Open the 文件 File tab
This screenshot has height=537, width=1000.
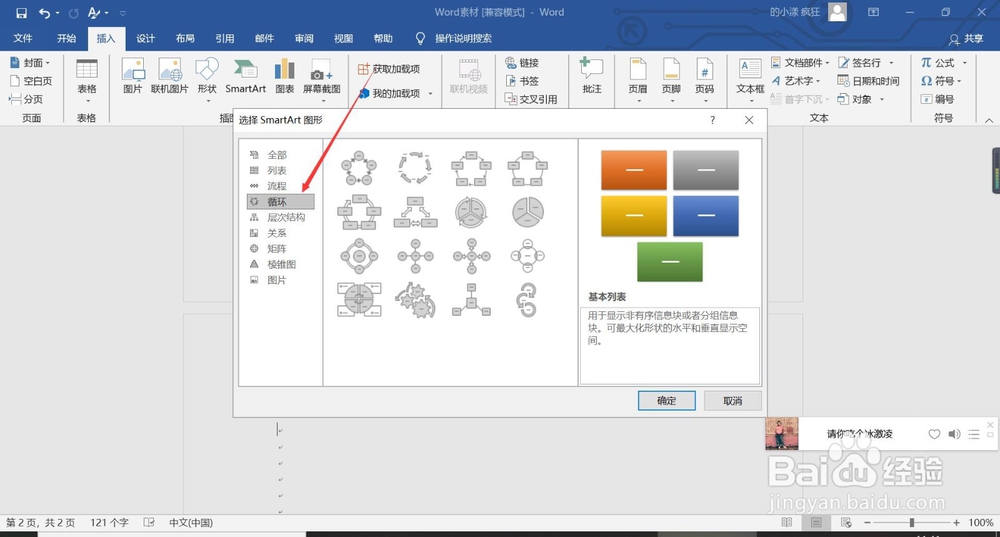pos(23,38)
